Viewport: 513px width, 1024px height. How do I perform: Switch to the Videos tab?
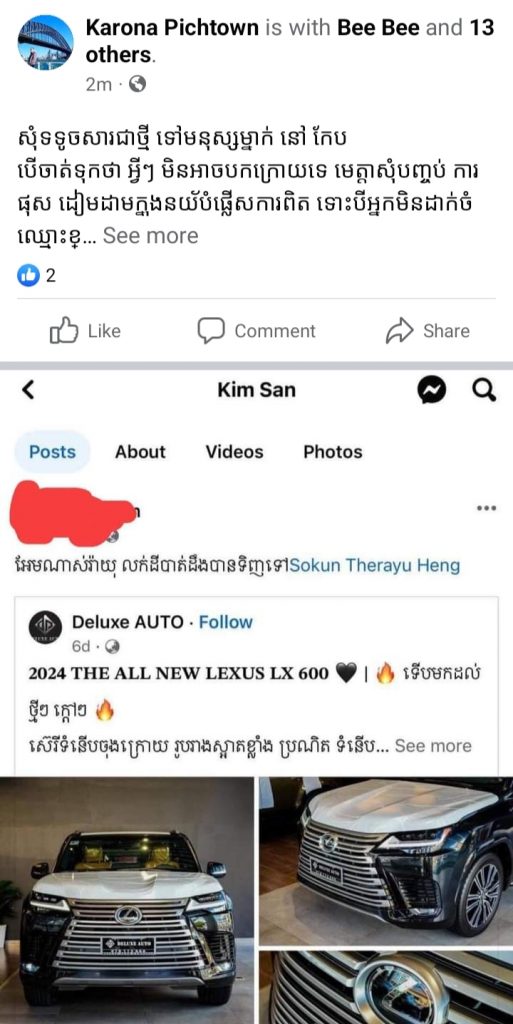234,452
